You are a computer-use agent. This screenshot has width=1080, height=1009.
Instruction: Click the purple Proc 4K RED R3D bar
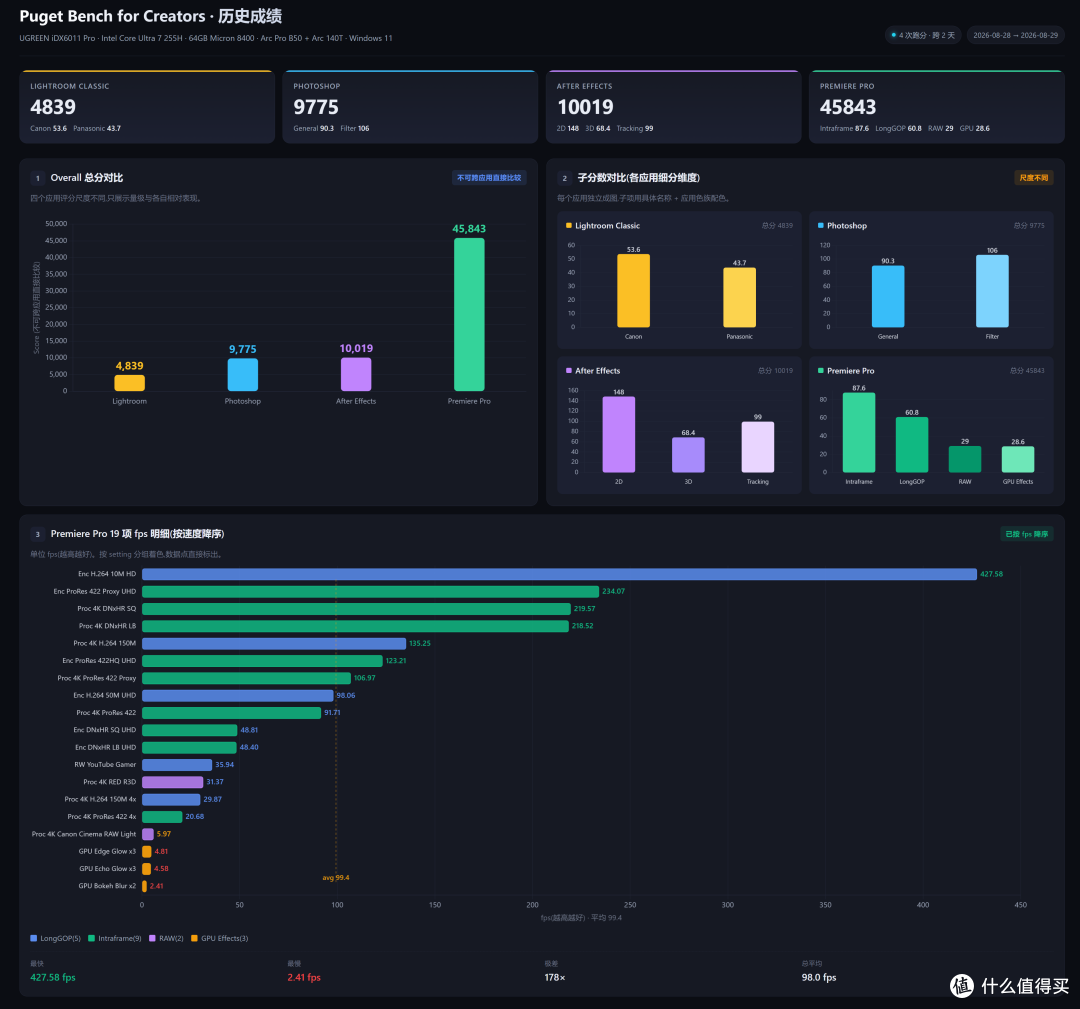point(173,782)
